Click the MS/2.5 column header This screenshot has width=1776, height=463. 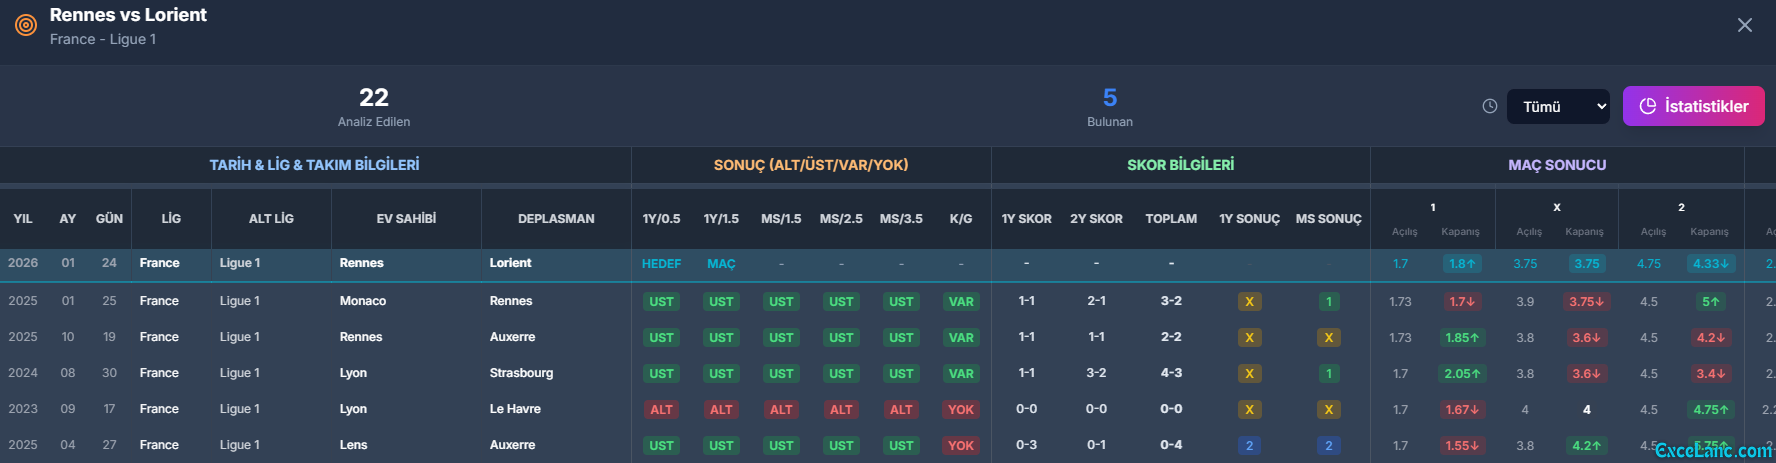coord(841,219)
